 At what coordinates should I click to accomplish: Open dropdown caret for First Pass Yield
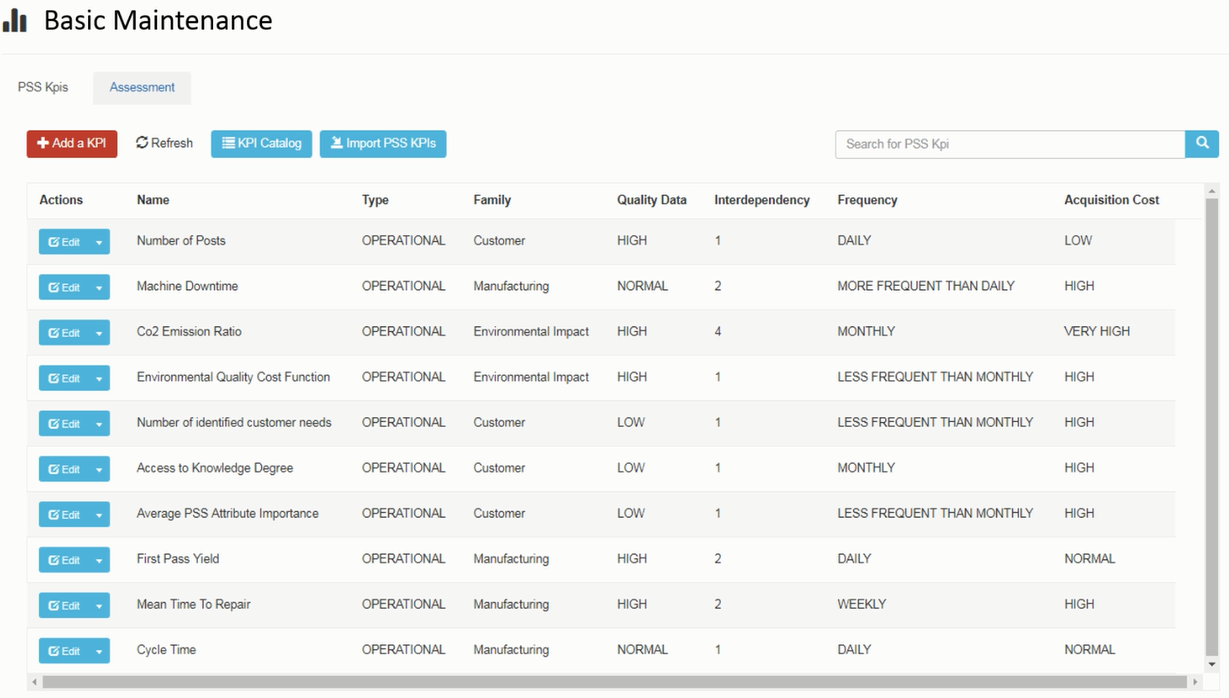[x=99, y=561]
